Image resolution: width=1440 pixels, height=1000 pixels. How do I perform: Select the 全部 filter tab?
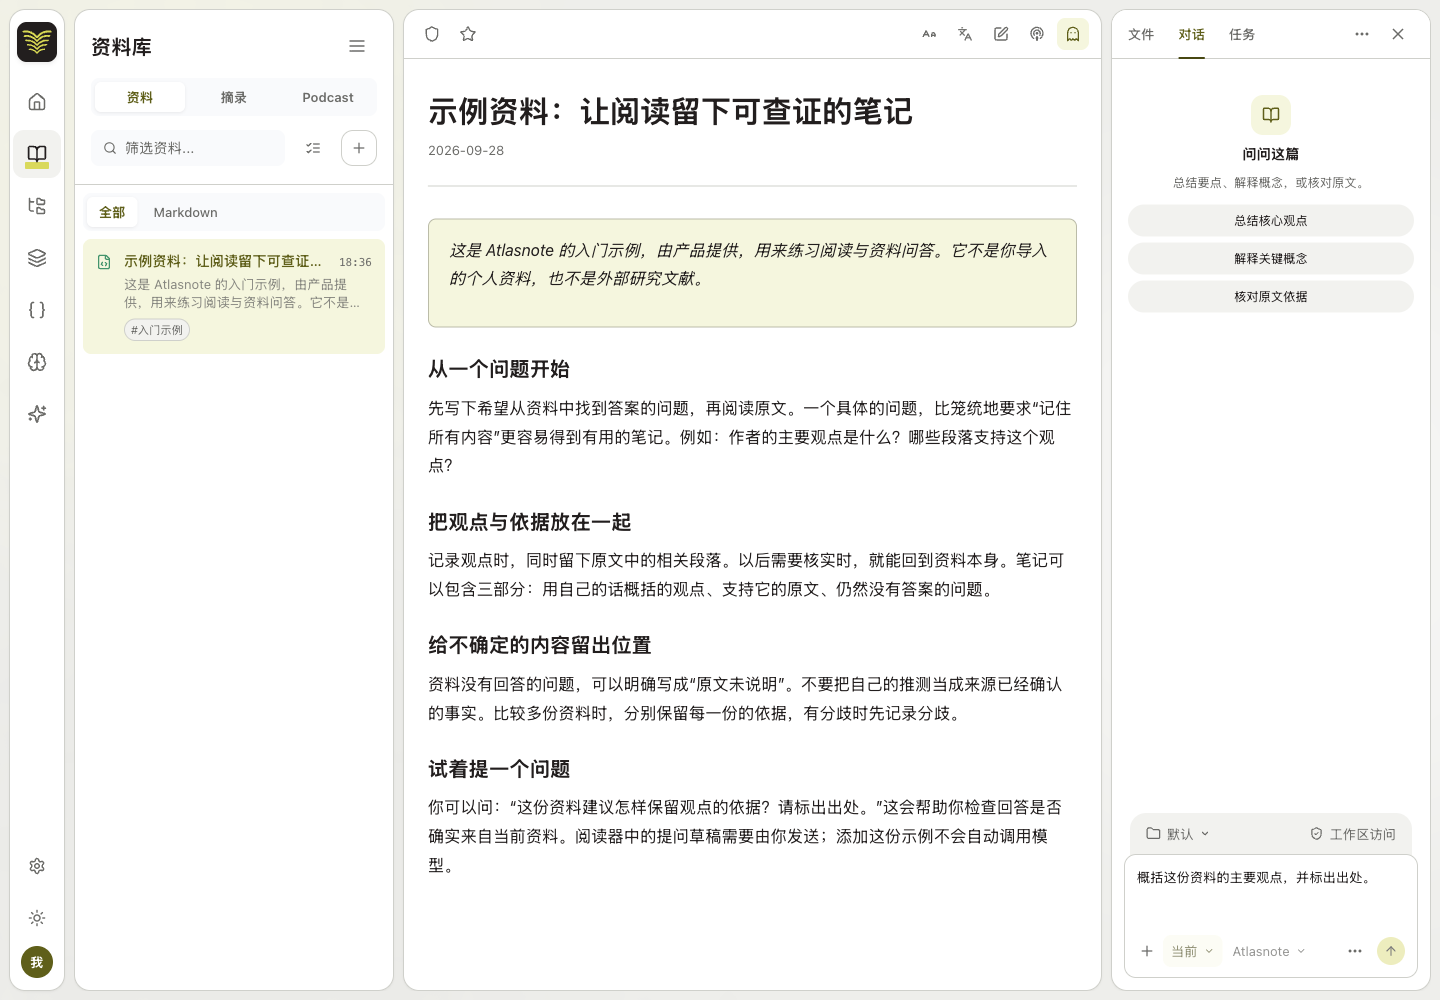pyautogui.click(x=112, y=212)
